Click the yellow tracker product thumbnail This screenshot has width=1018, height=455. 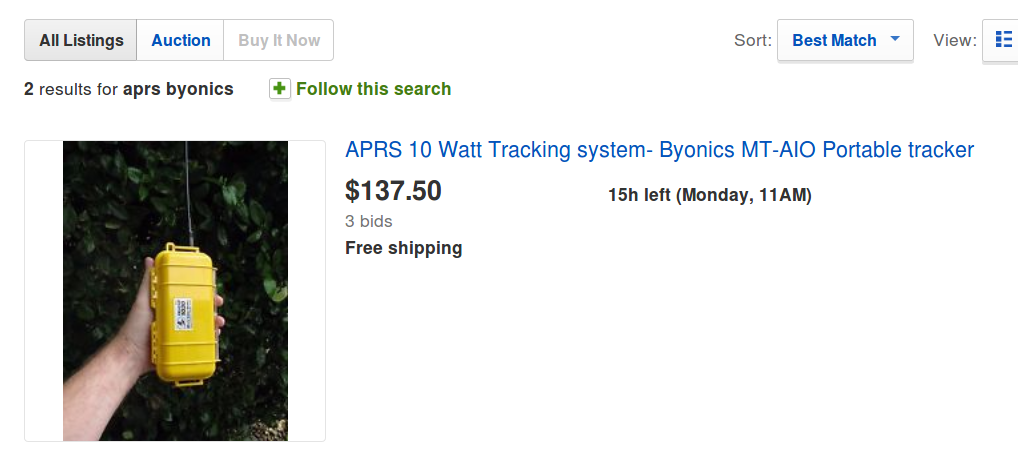[175, 291]
